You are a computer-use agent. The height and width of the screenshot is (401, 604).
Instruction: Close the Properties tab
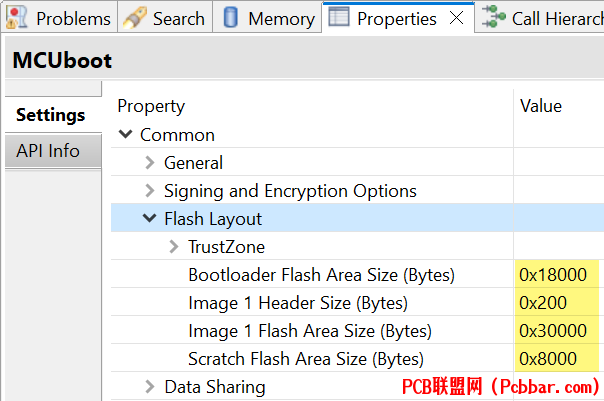(x=456, y=18)
